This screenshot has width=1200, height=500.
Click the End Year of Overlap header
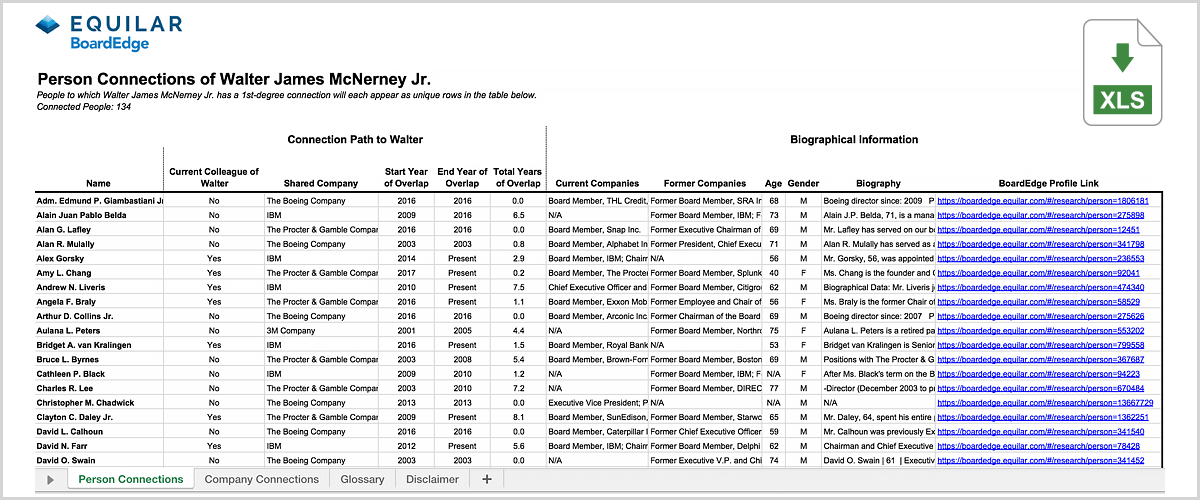(x=463, y=178)
